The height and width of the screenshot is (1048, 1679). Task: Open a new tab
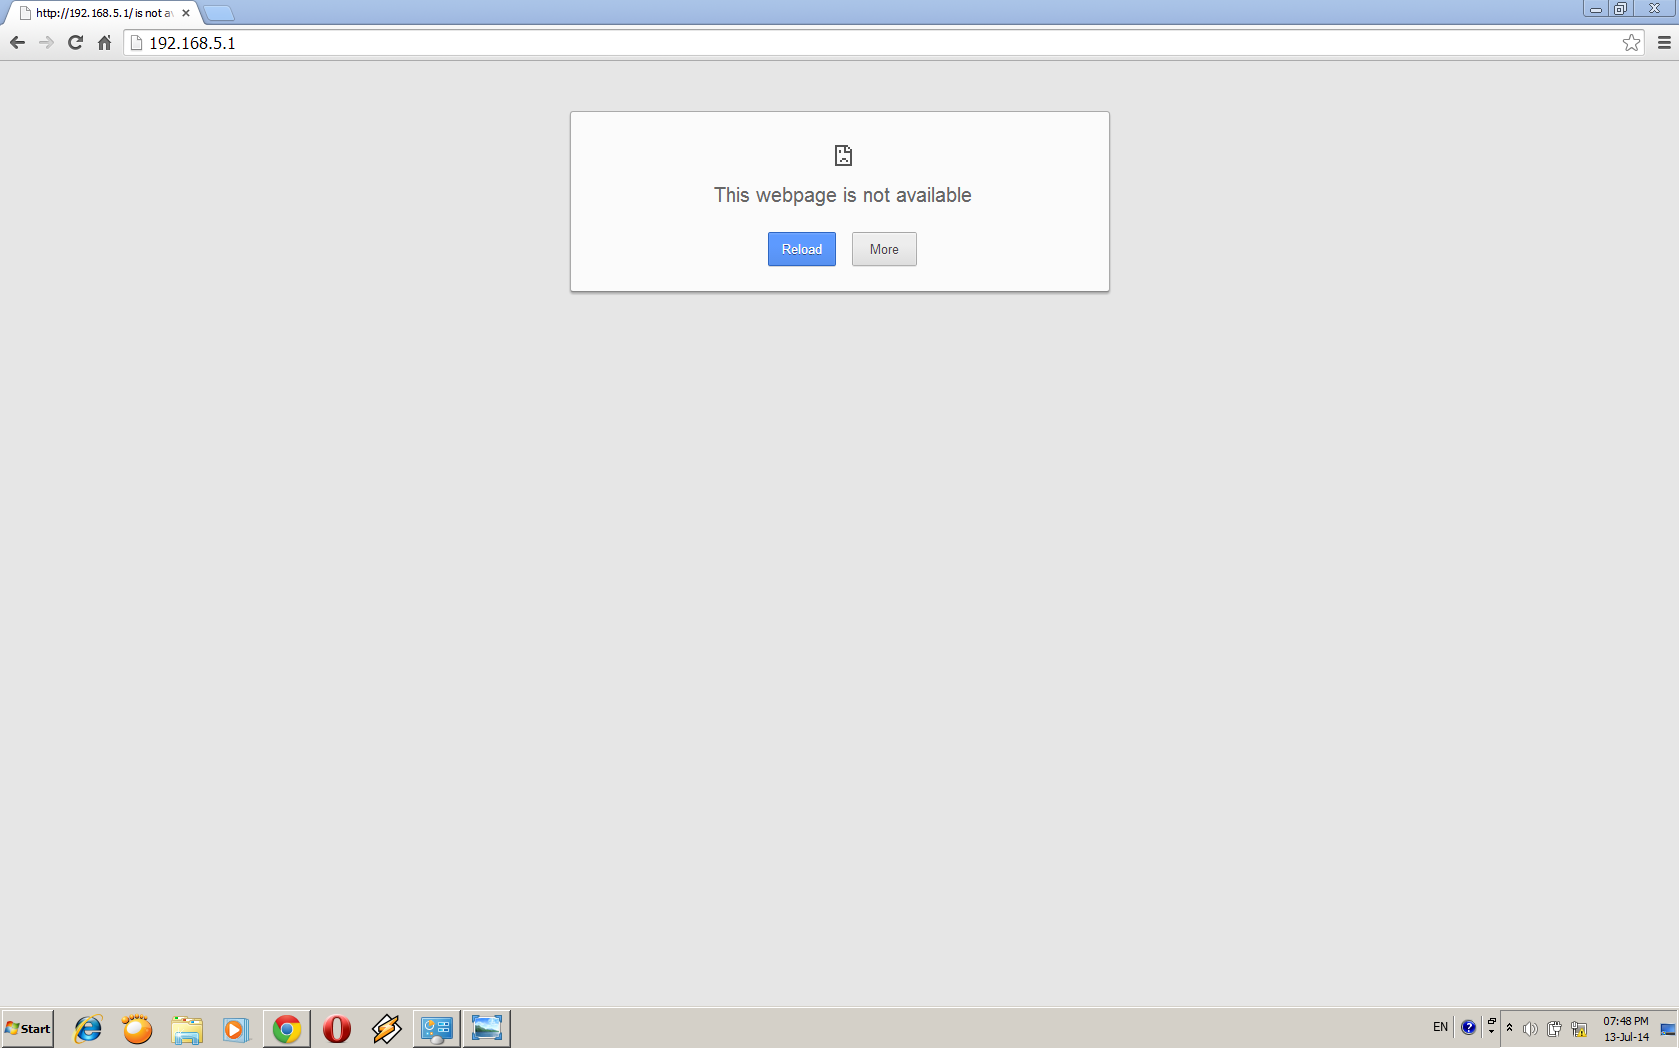click(218, 13)
